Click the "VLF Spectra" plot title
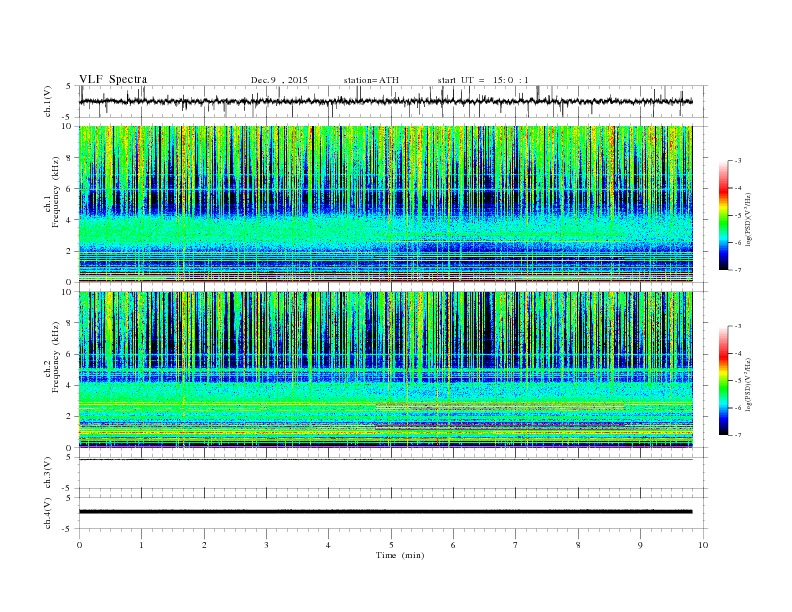Screen dimensions: 792x612 tap(113, 79)
